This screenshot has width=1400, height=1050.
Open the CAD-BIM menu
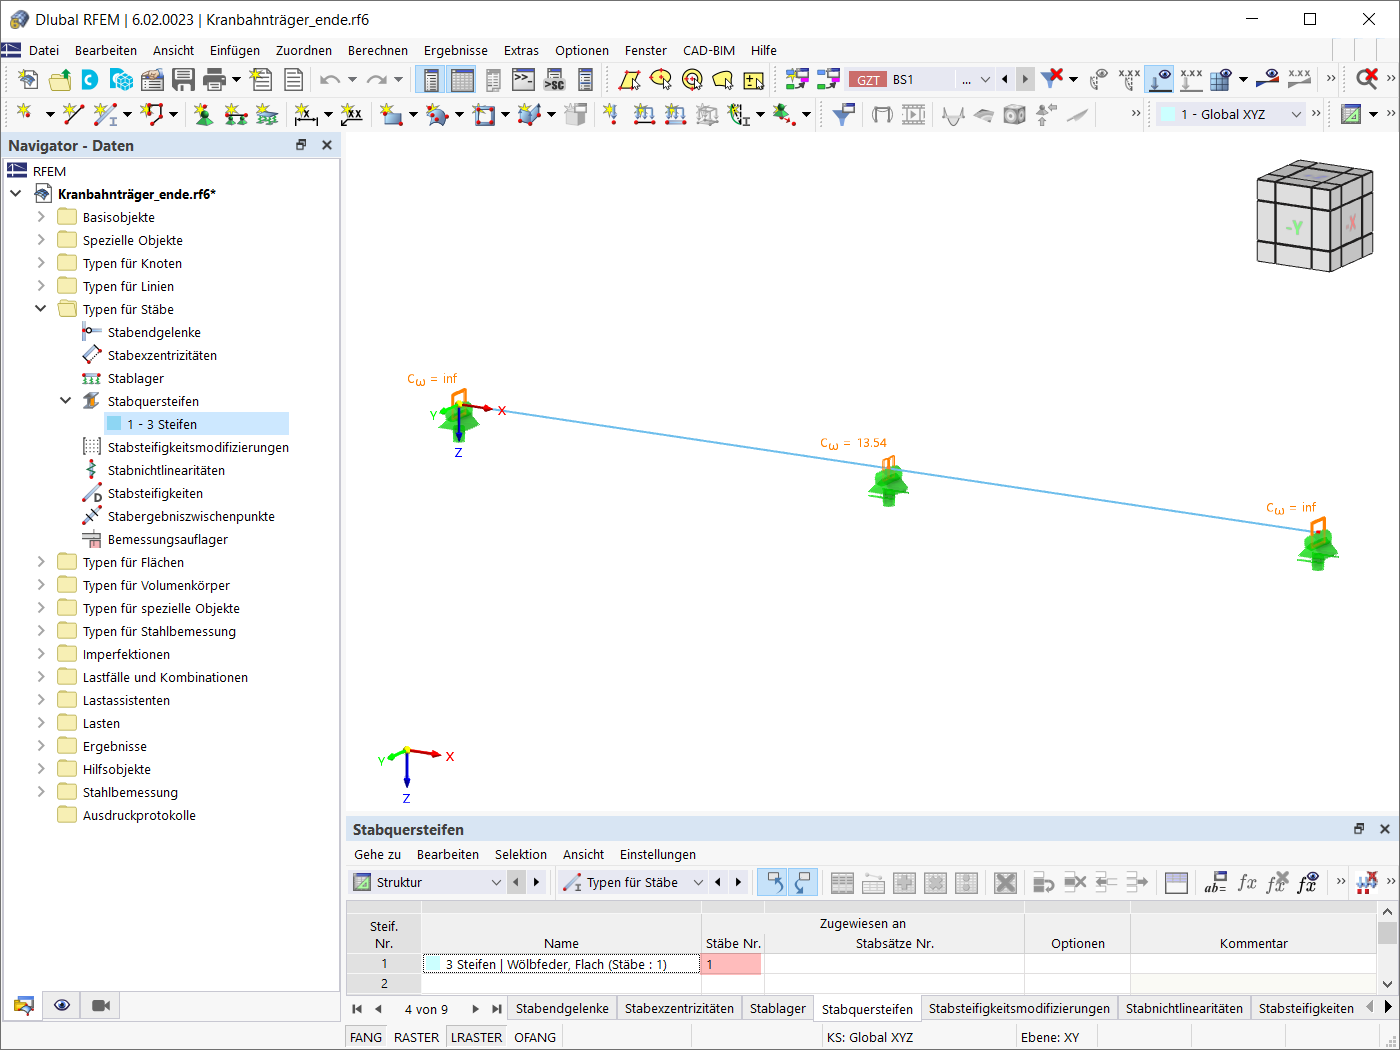pyautogui.click(x=709, y=50)
